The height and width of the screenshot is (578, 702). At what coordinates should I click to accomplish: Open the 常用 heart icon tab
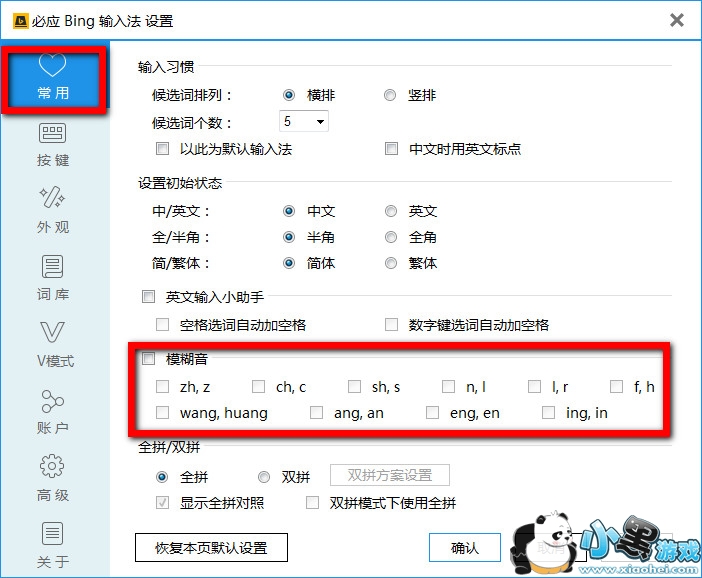coord(53,77)
